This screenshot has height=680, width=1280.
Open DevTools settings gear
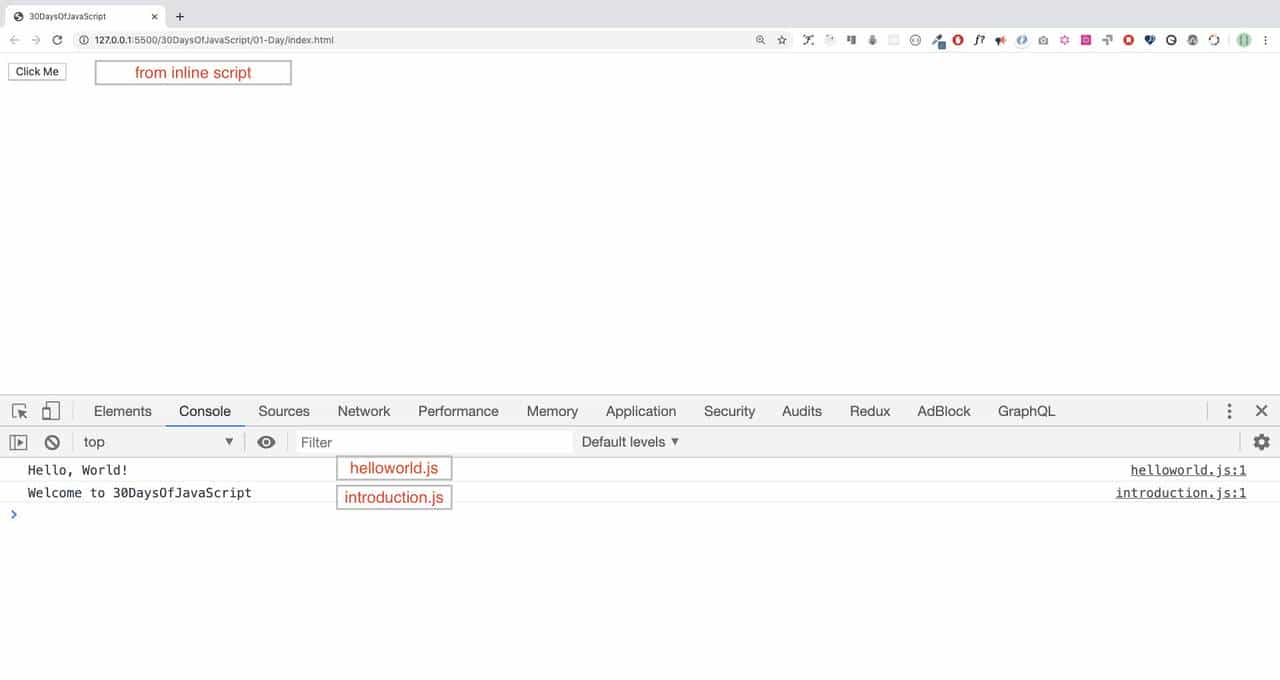[x=1261, y=442]
